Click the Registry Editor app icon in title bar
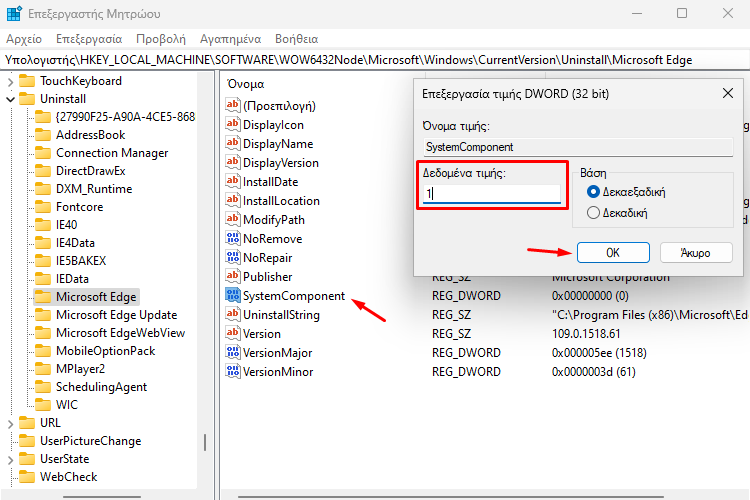The height and width of the screenshot is (500, 750). coord(14,13)
